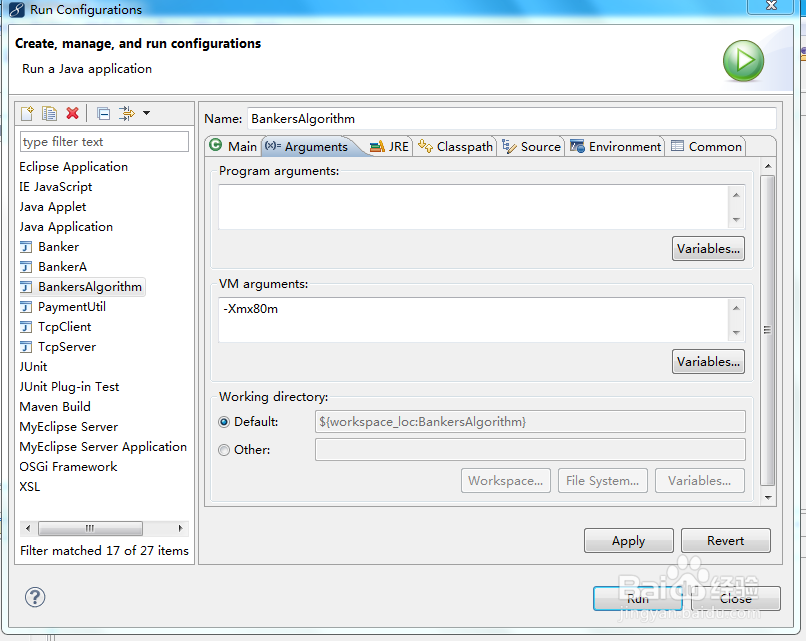Switch to the Arguments tab
806x641 pixels.
click(307, 146)
